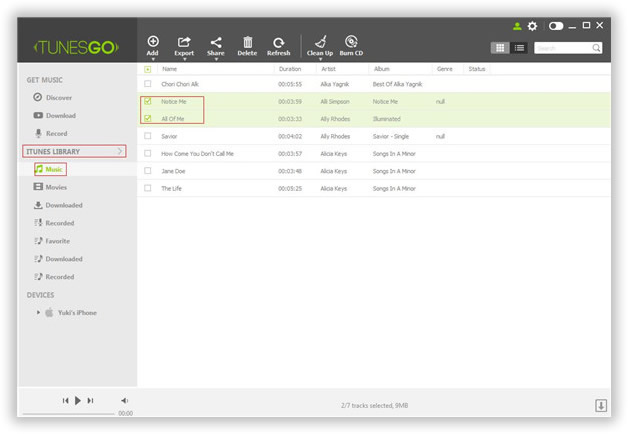This screenshot has height=434, width=628.
Task: Switch to list view
Action: (519, 48)
